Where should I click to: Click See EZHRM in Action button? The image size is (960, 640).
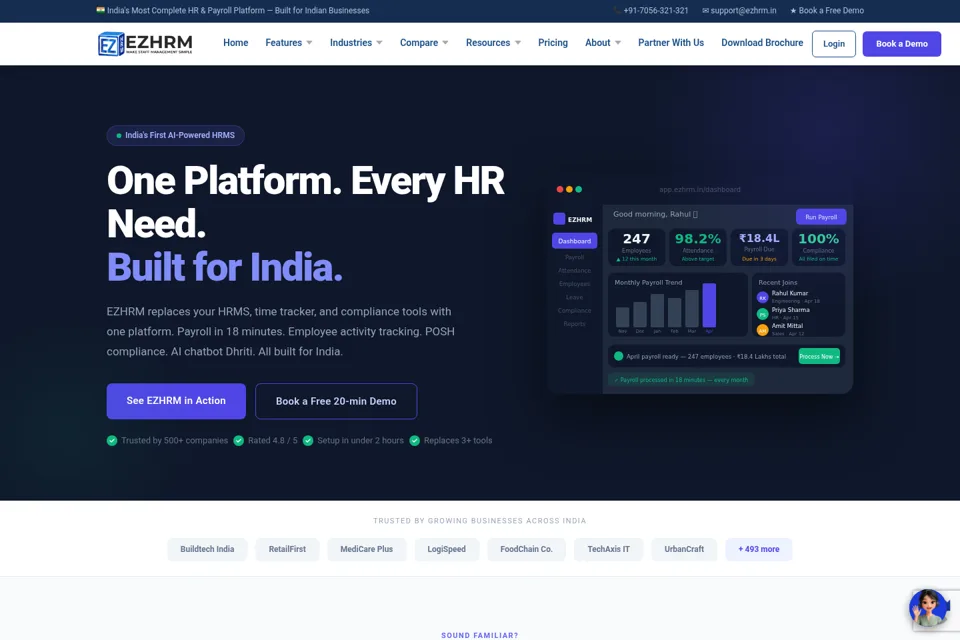tap(176, 401)
